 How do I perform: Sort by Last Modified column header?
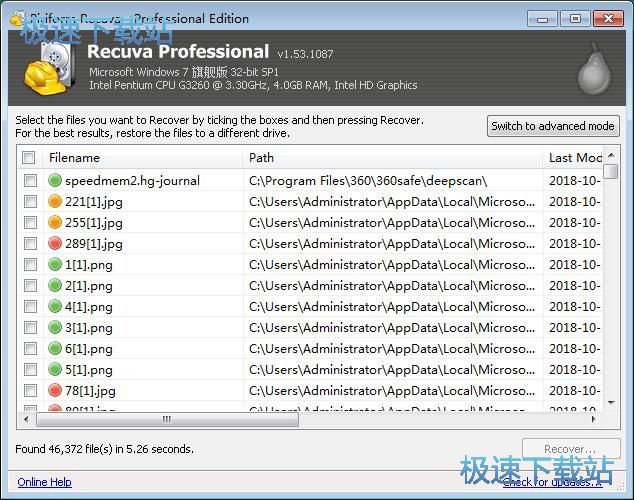(573, 157)
